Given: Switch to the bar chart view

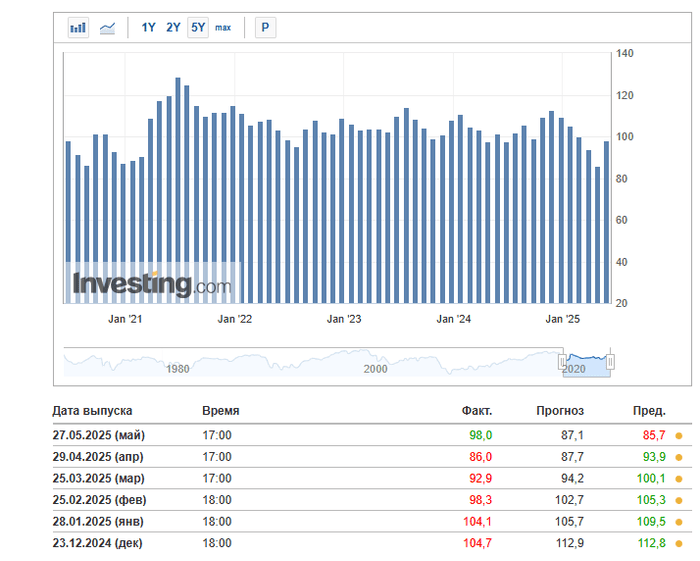Looking at the screenshot, I should coord(78,28).
